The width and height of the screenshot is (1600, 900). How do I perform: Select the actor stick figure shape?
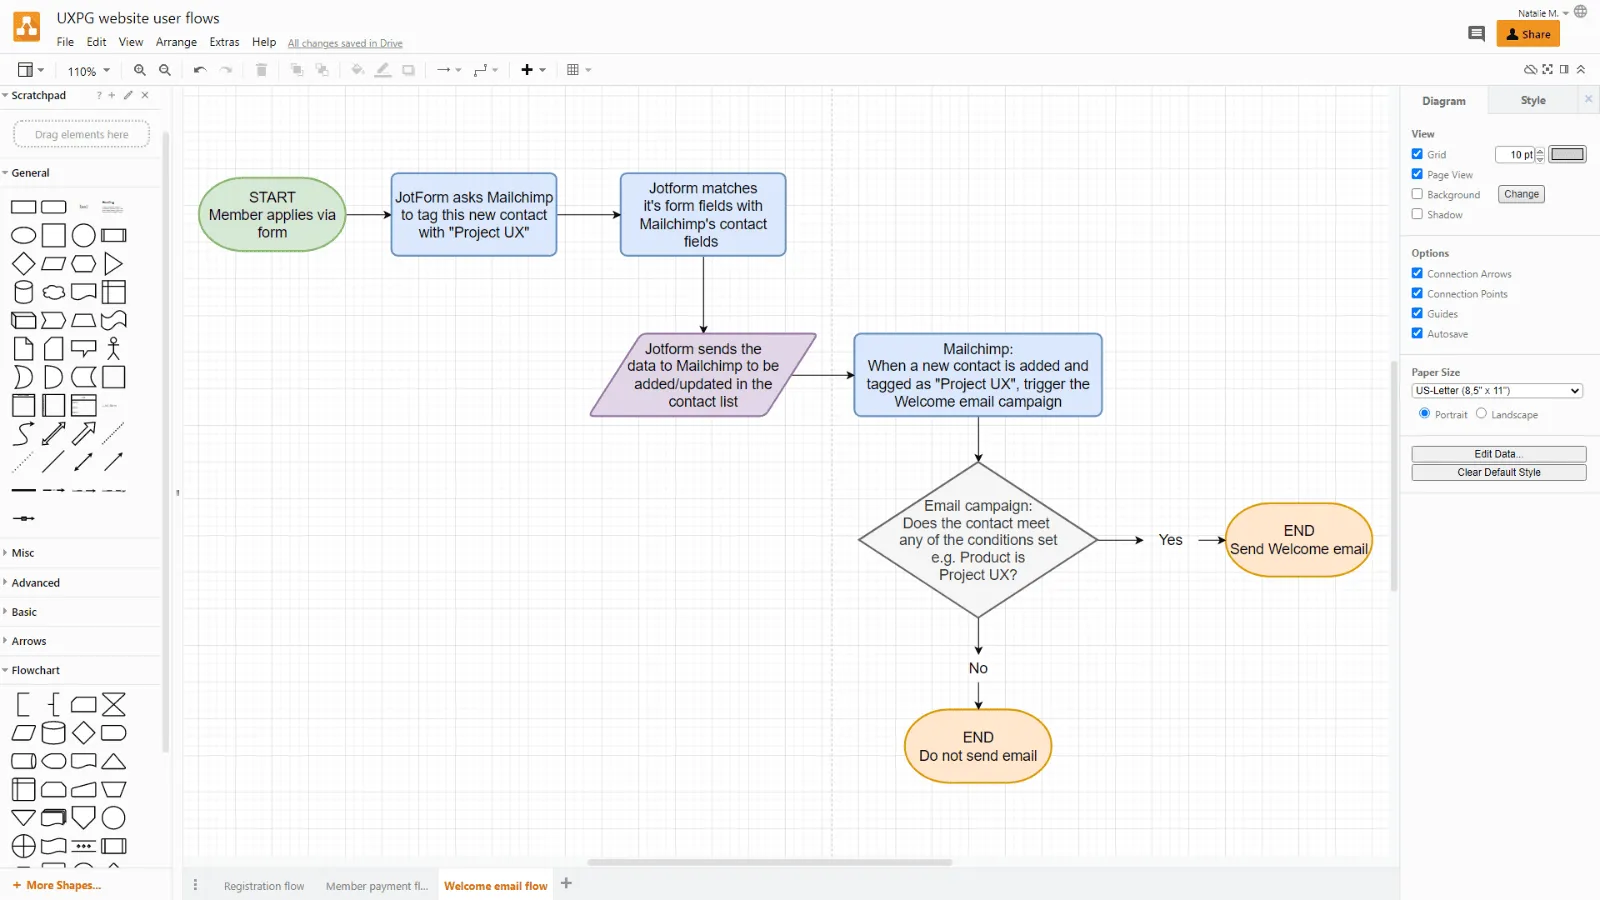coord(114,348)
